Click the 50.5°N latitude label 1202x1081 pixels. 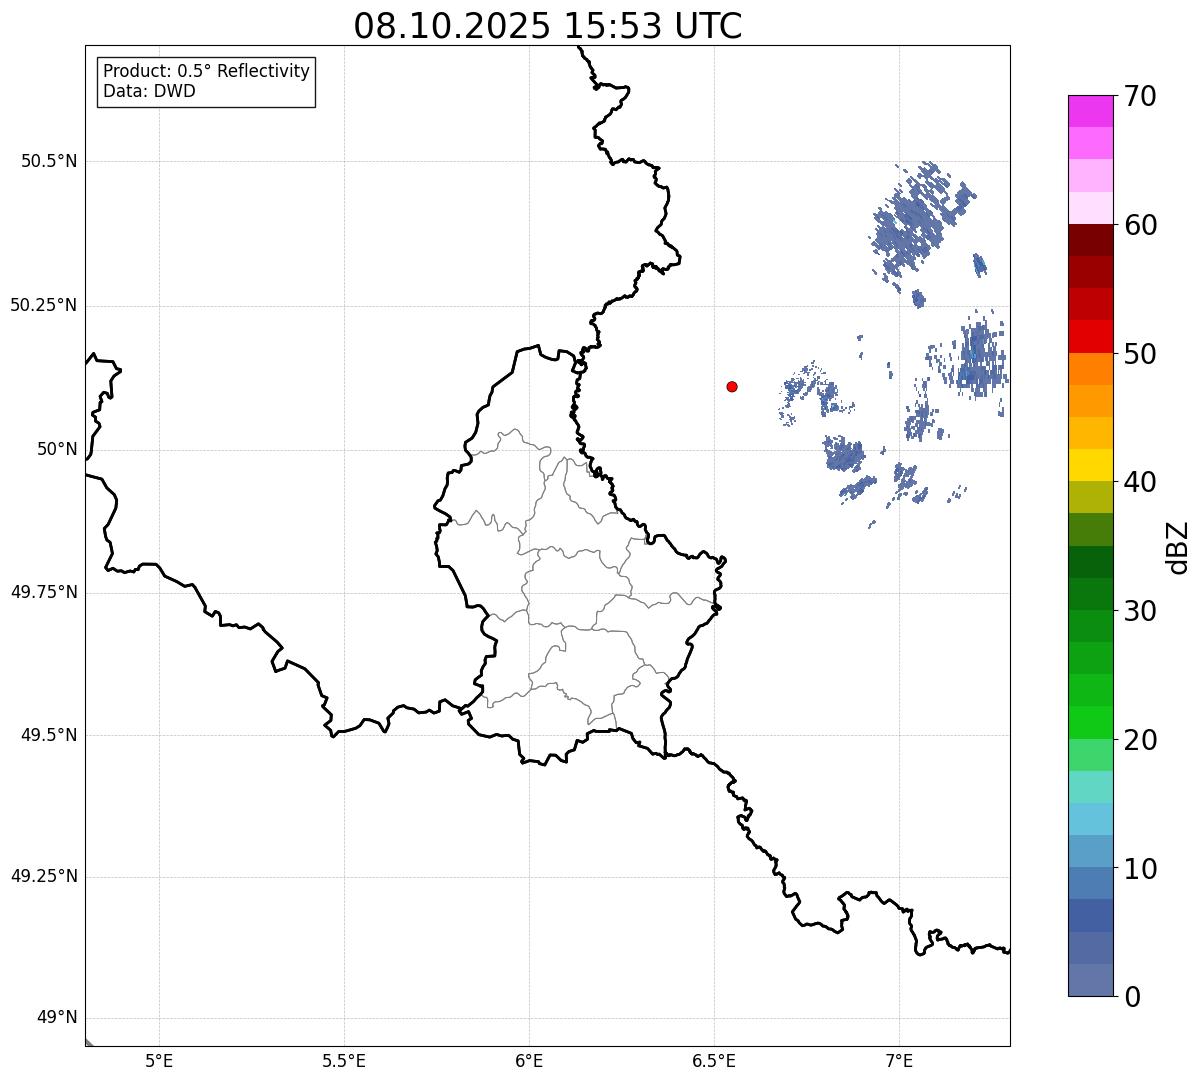pyautogui.click(x=49, y=161)
